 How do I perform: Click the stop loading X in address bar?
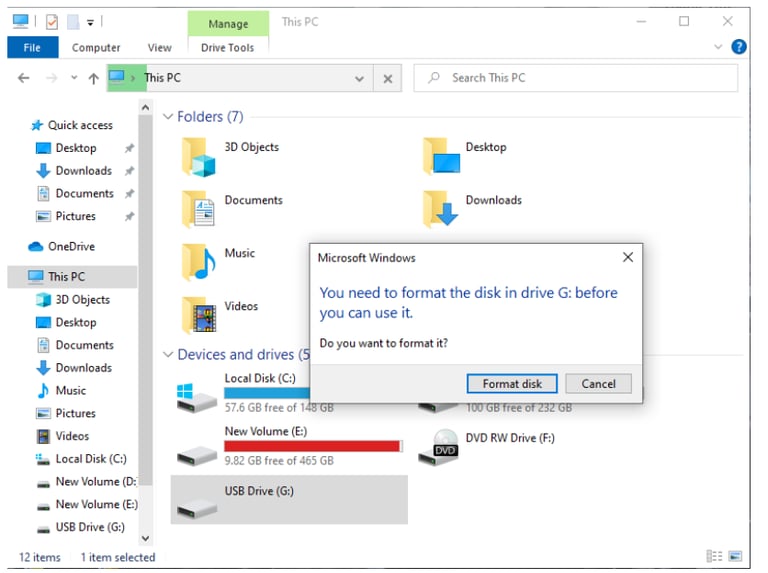point(387,78)
